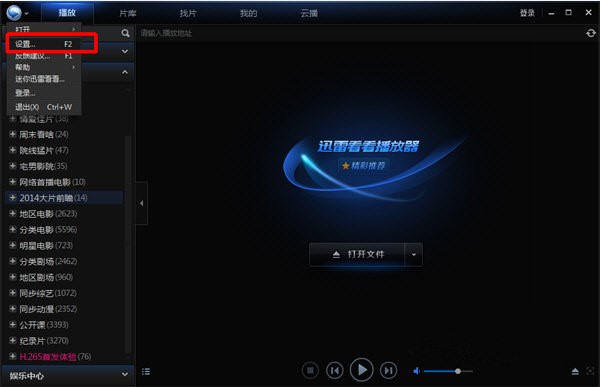Start playback with the play button

361,370
